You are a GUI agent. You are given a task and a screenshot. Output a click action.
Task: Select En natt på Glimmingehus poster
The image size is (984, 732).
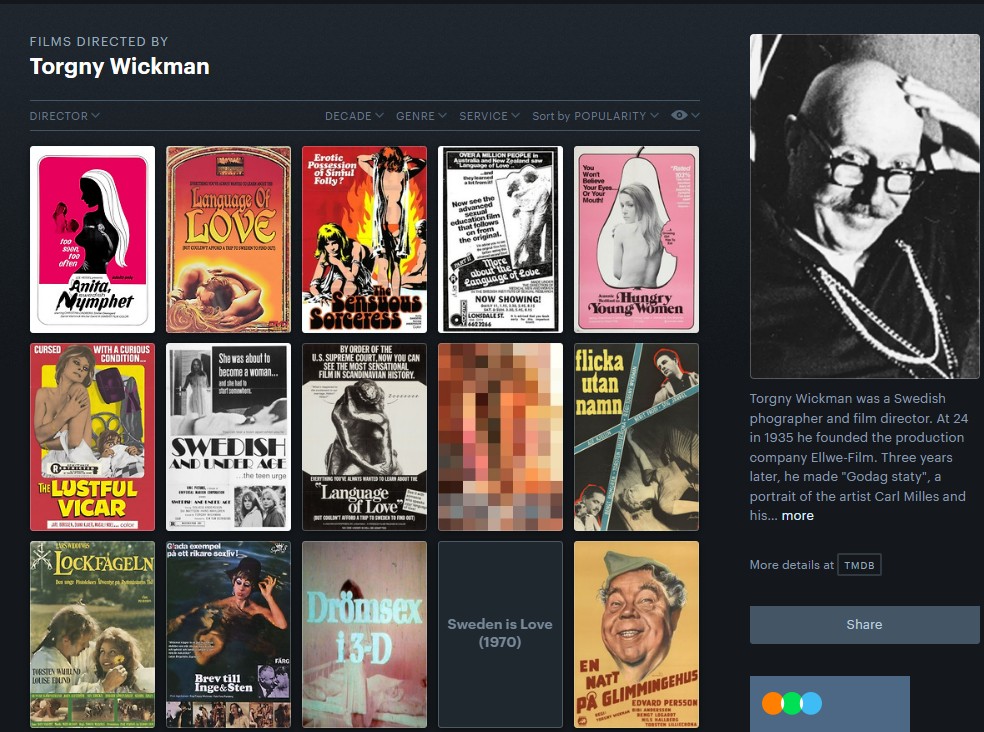[x=636, y=634]
